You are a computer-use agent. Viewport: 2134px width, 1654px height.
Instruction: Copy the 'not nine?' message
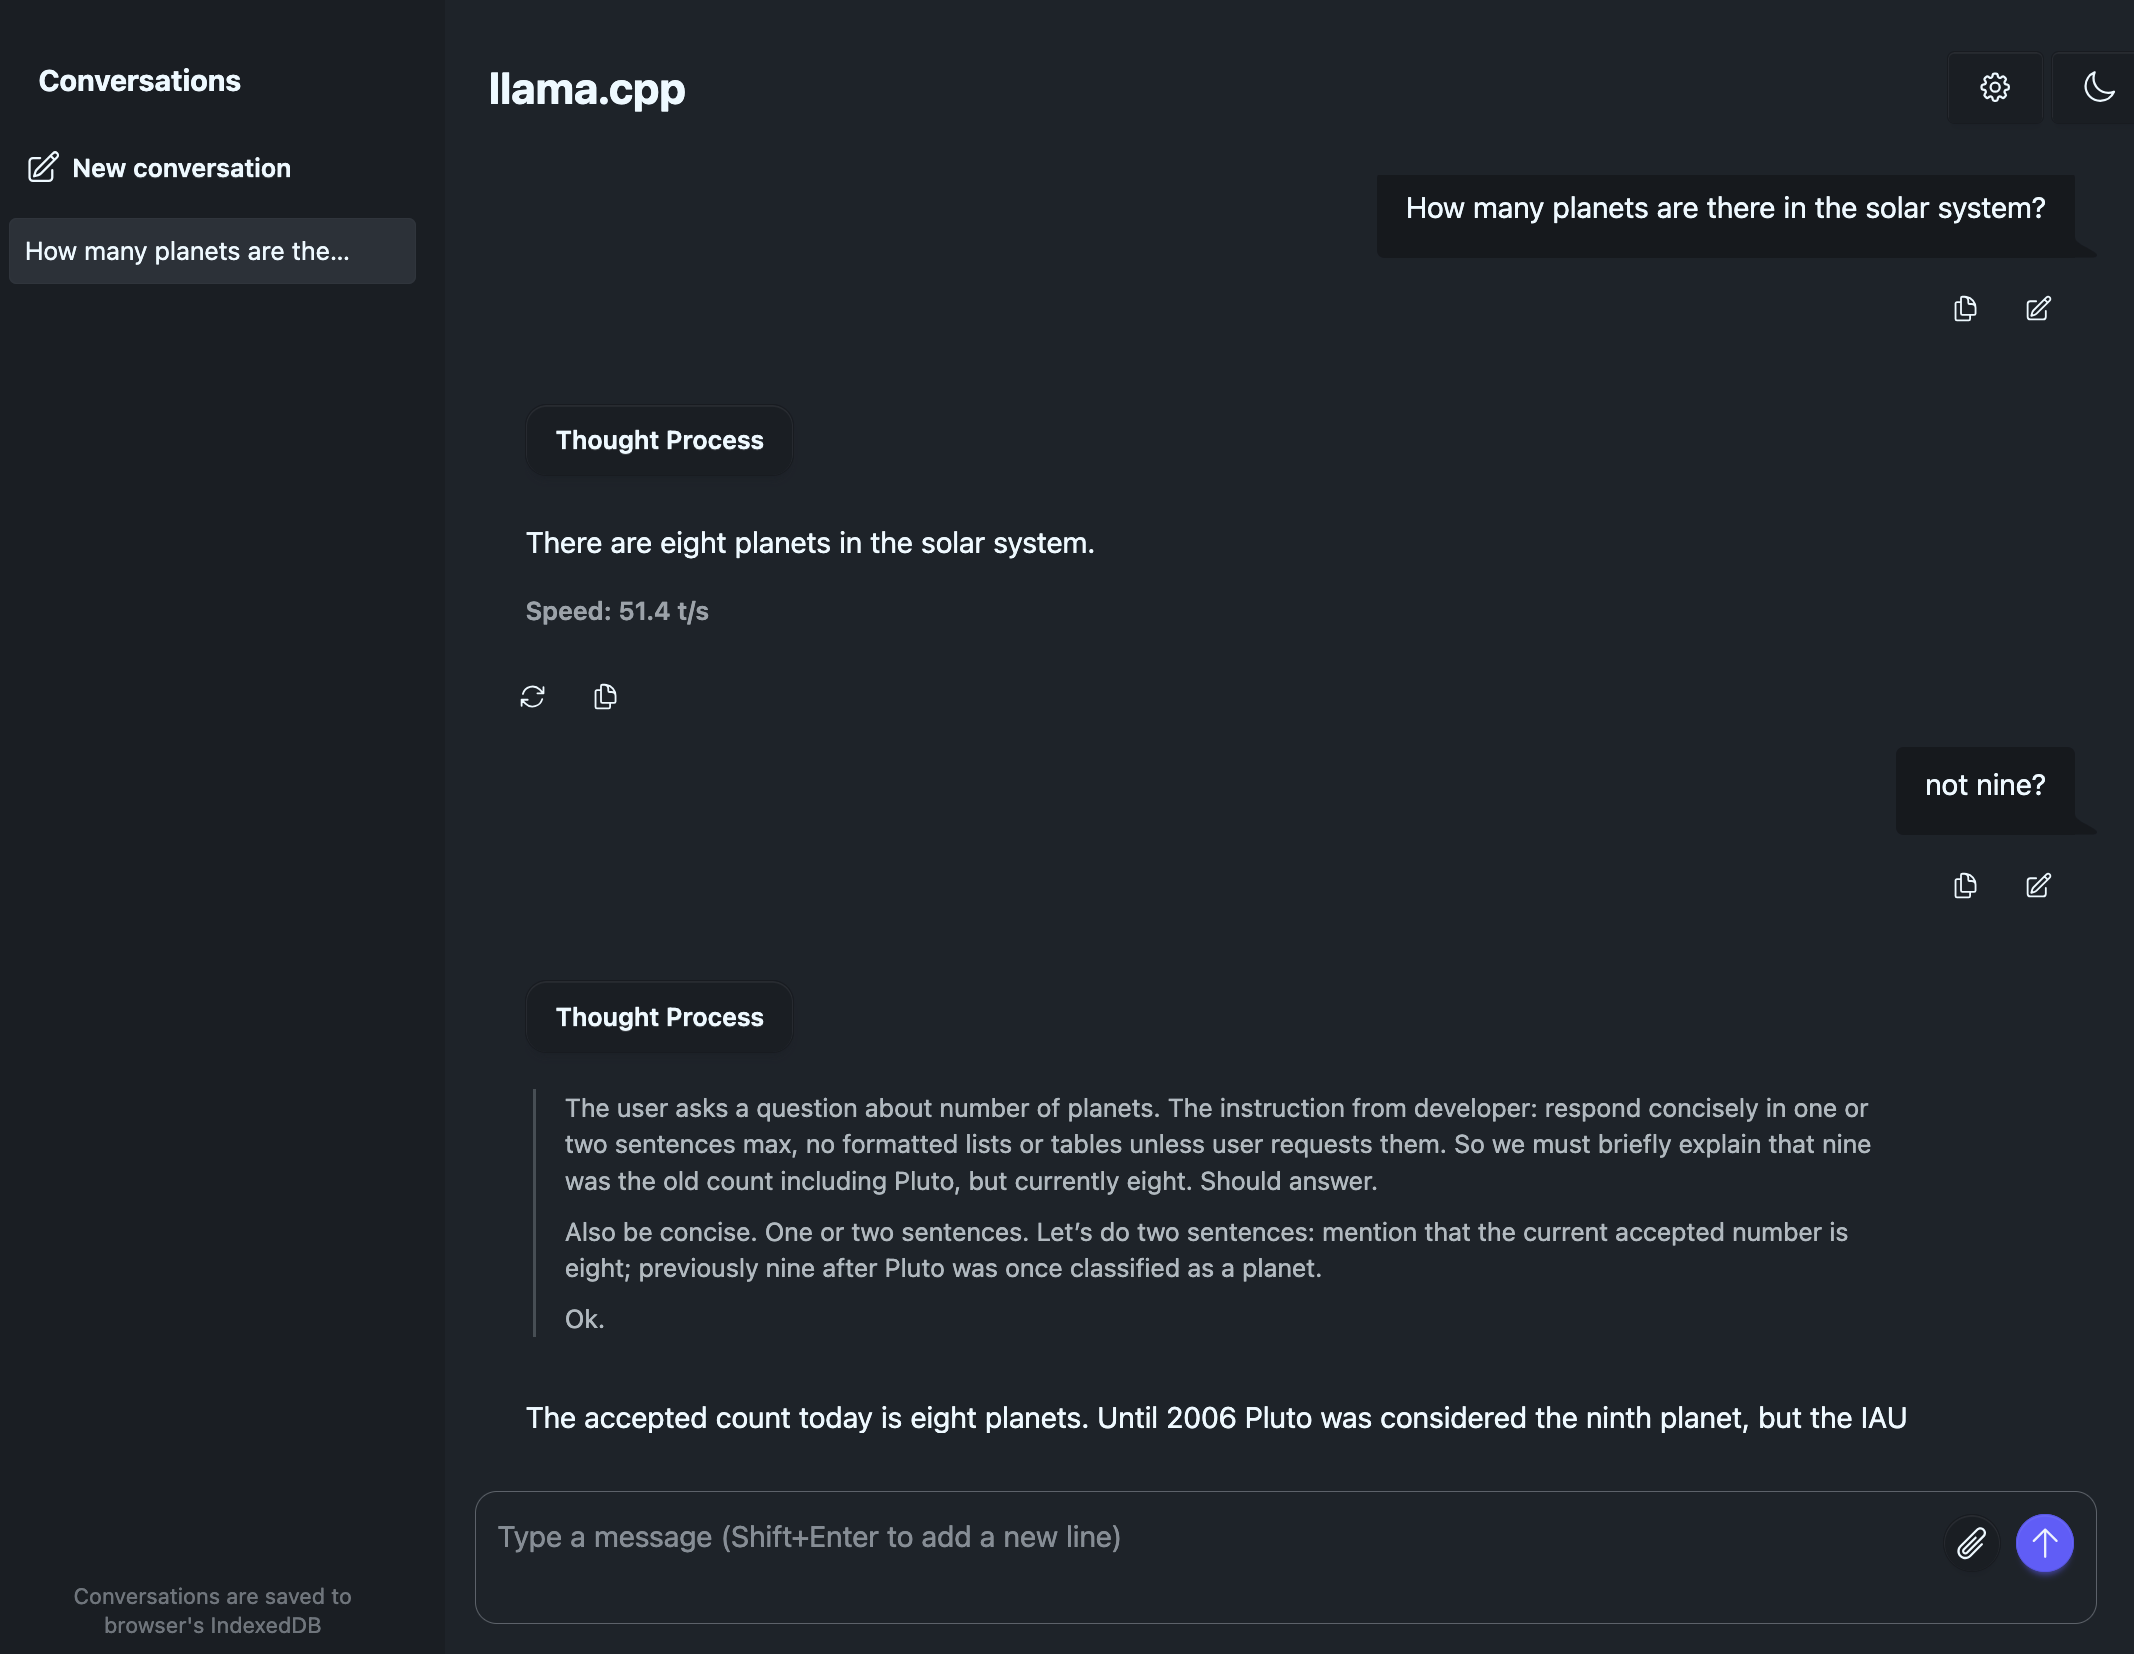(1965, 886)
